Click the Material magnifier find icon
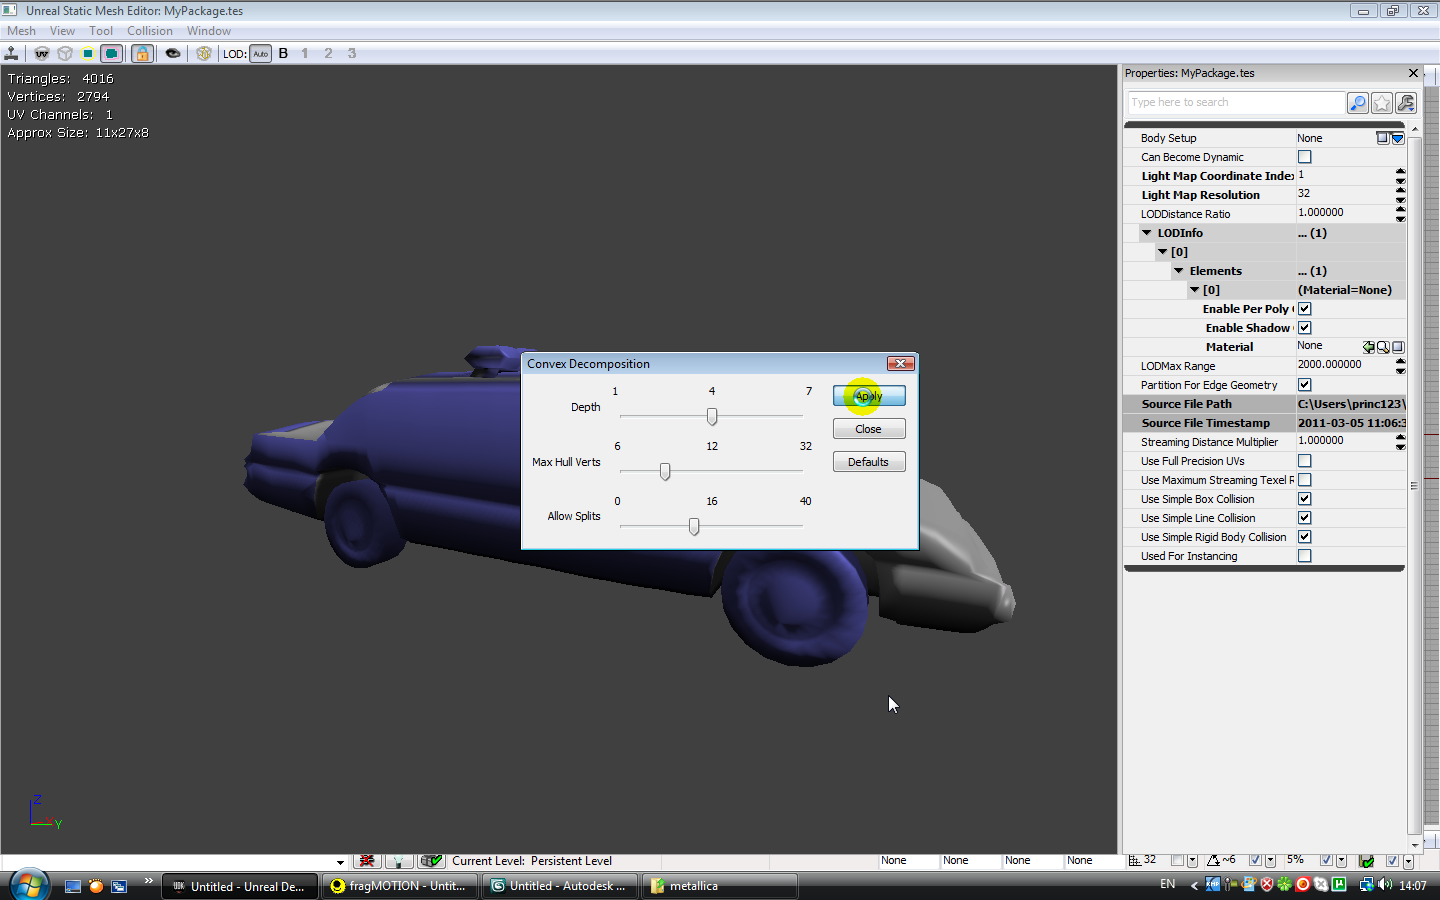Image resolution: width=1440 pixels, height=900 pixels. pyautogui.click(x=1383, y=347)
